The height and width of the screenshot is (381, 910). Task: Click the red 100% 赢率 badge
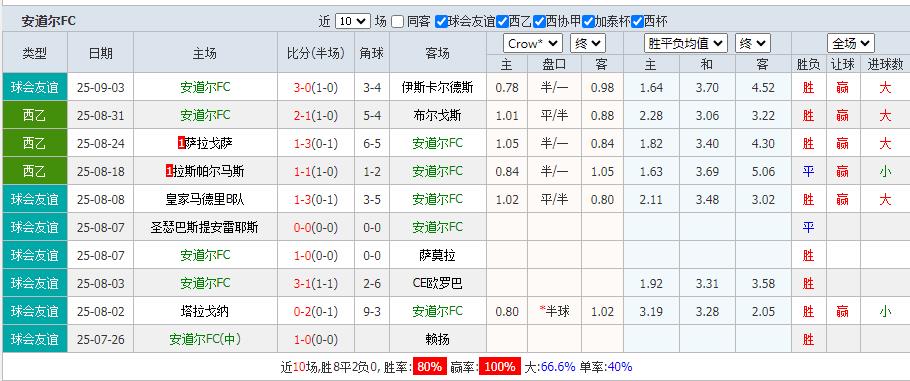[x=500, y=366]
